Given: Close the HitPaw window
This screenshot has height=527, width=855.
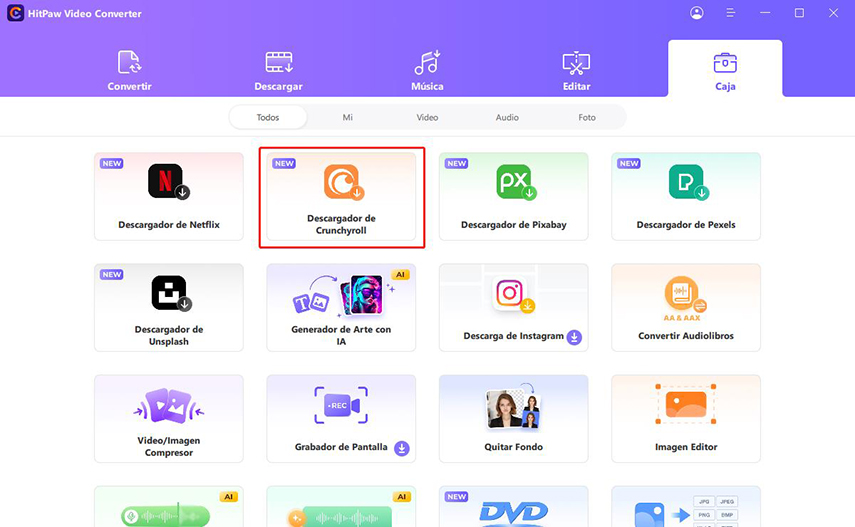Looking at the screenshot, I should [833, 13].
